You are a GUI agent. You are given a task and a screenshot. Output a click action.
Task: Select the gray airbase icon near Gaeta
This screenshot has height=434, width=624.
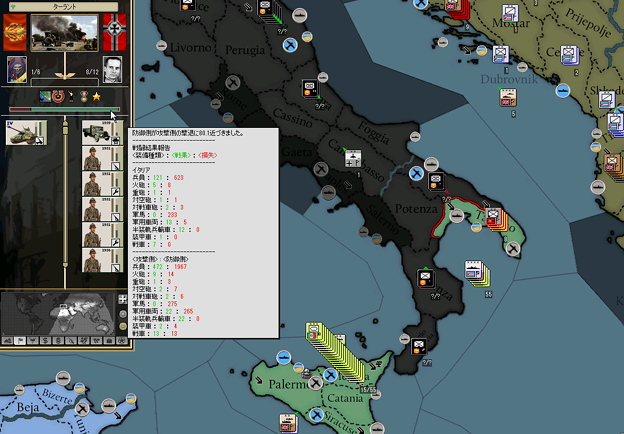(320, 169)
